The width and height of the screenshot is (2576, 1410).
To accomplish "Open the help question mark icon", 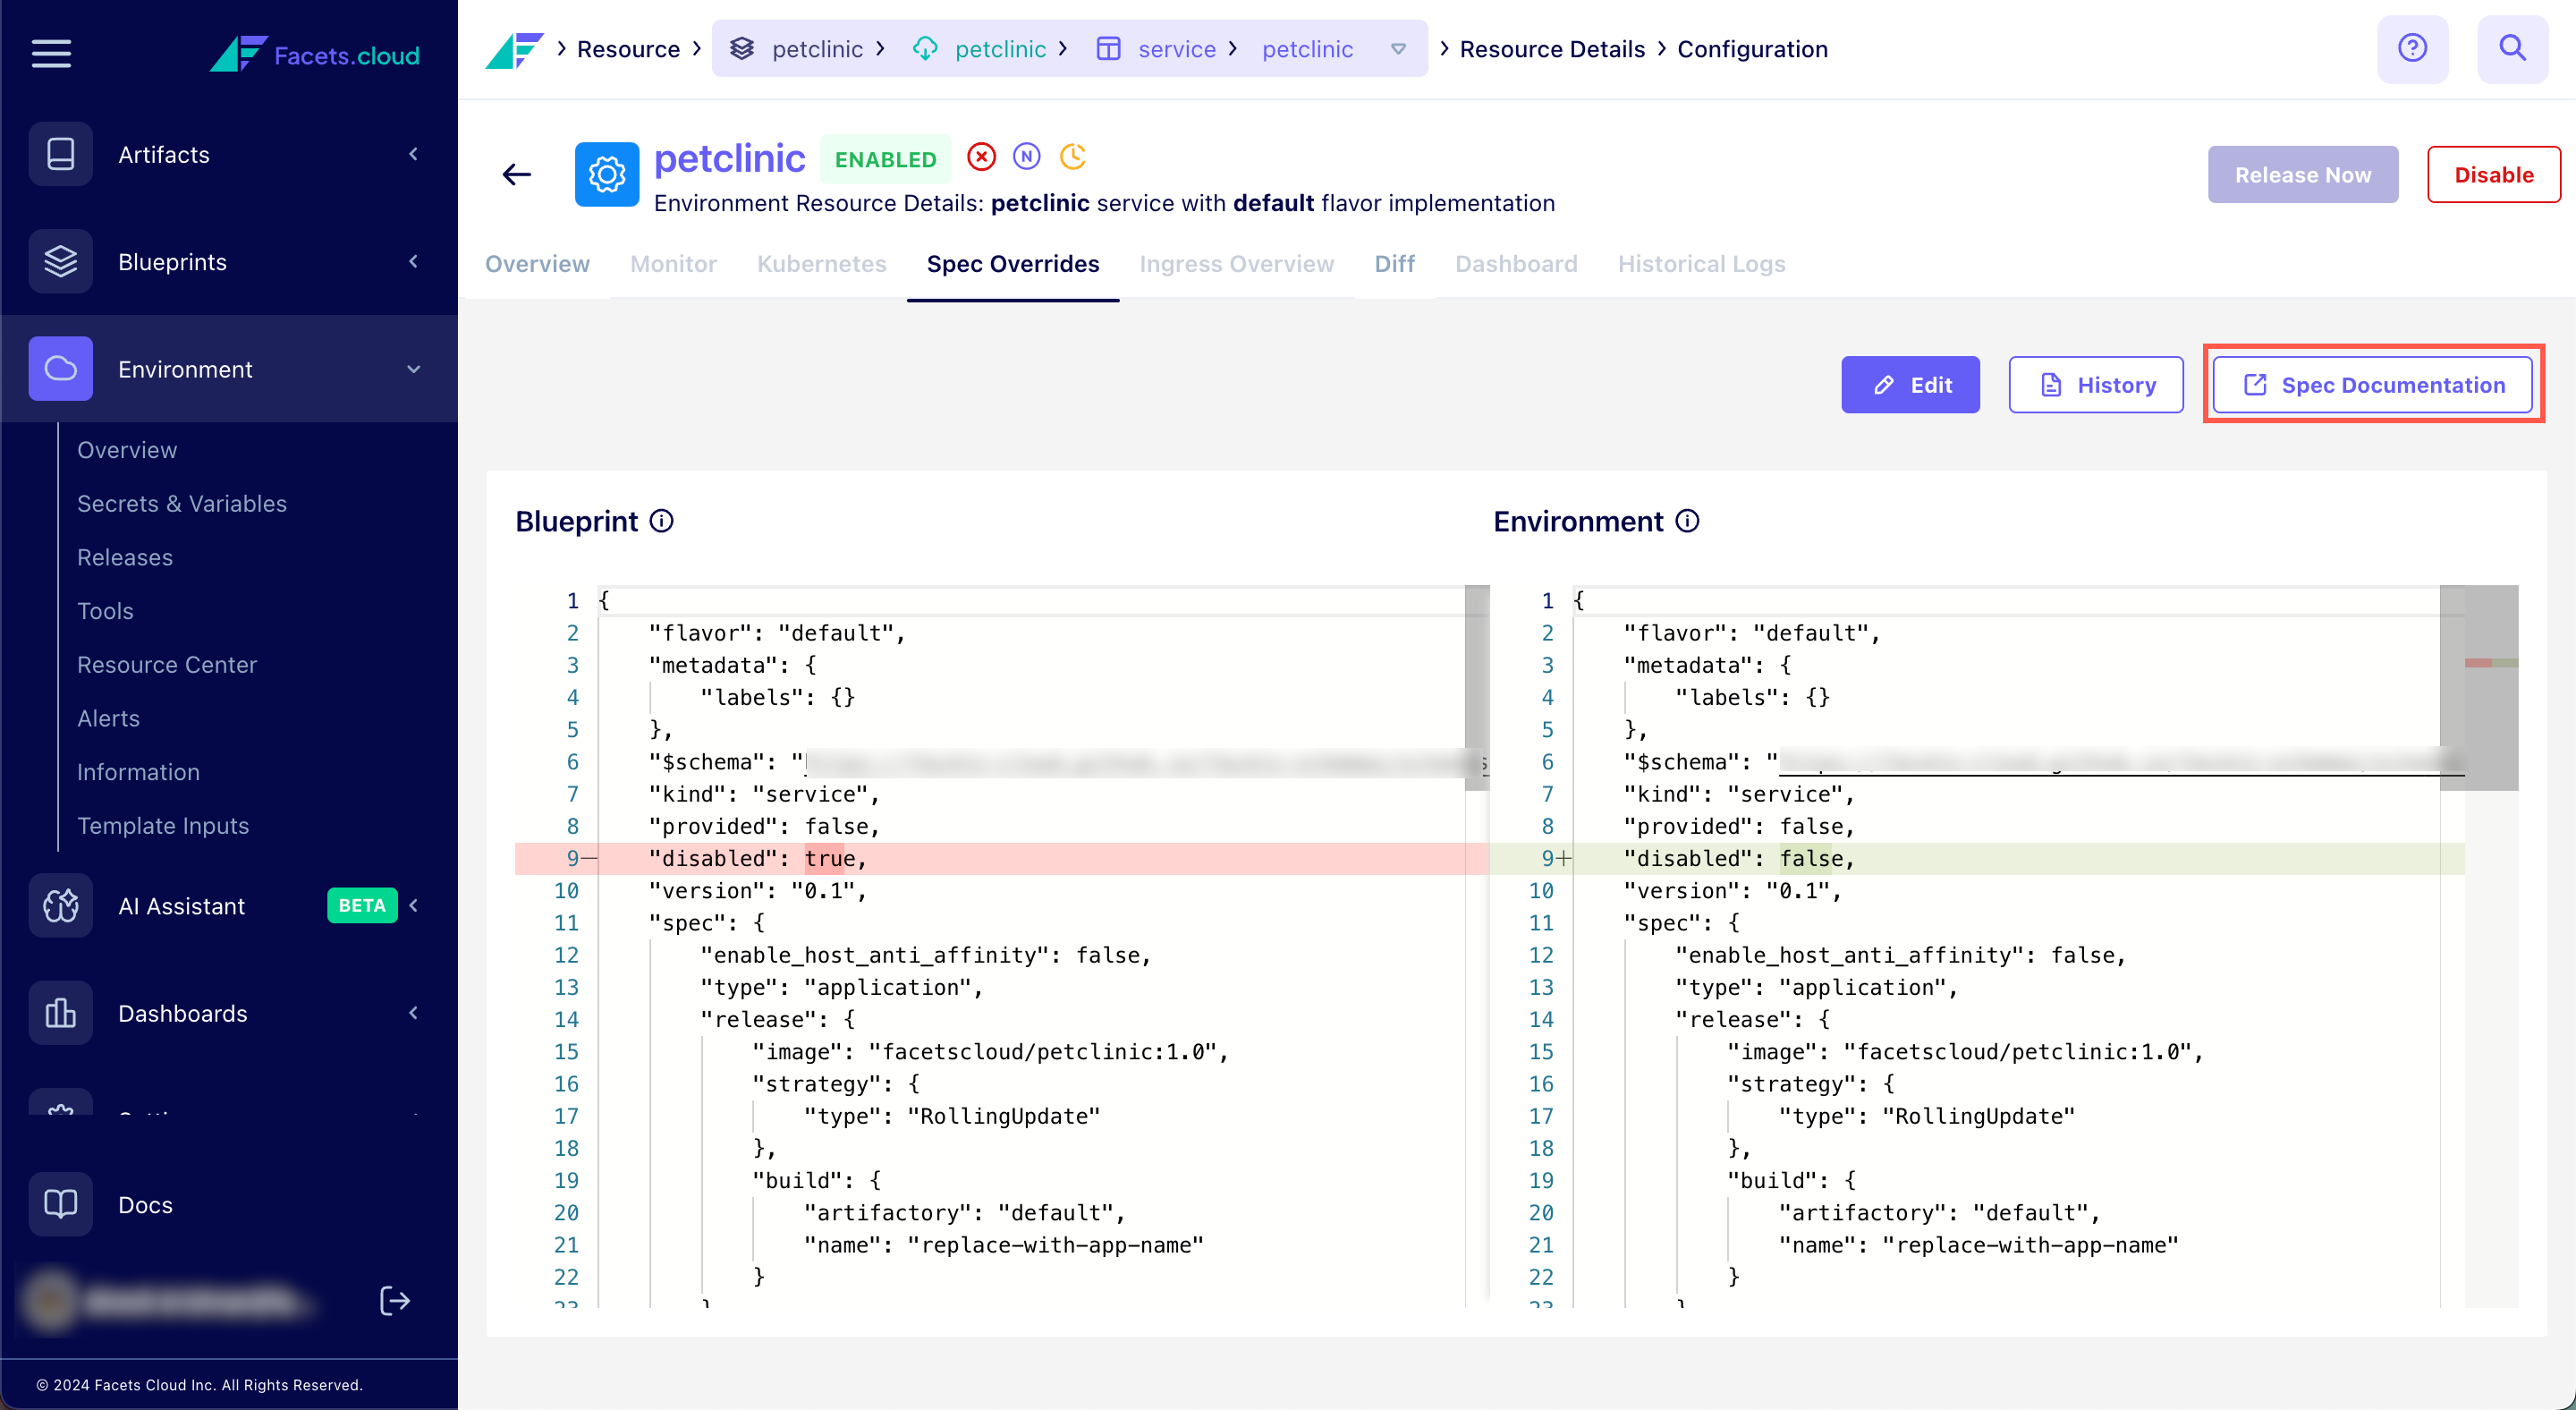I will [x=2412, y=49].
